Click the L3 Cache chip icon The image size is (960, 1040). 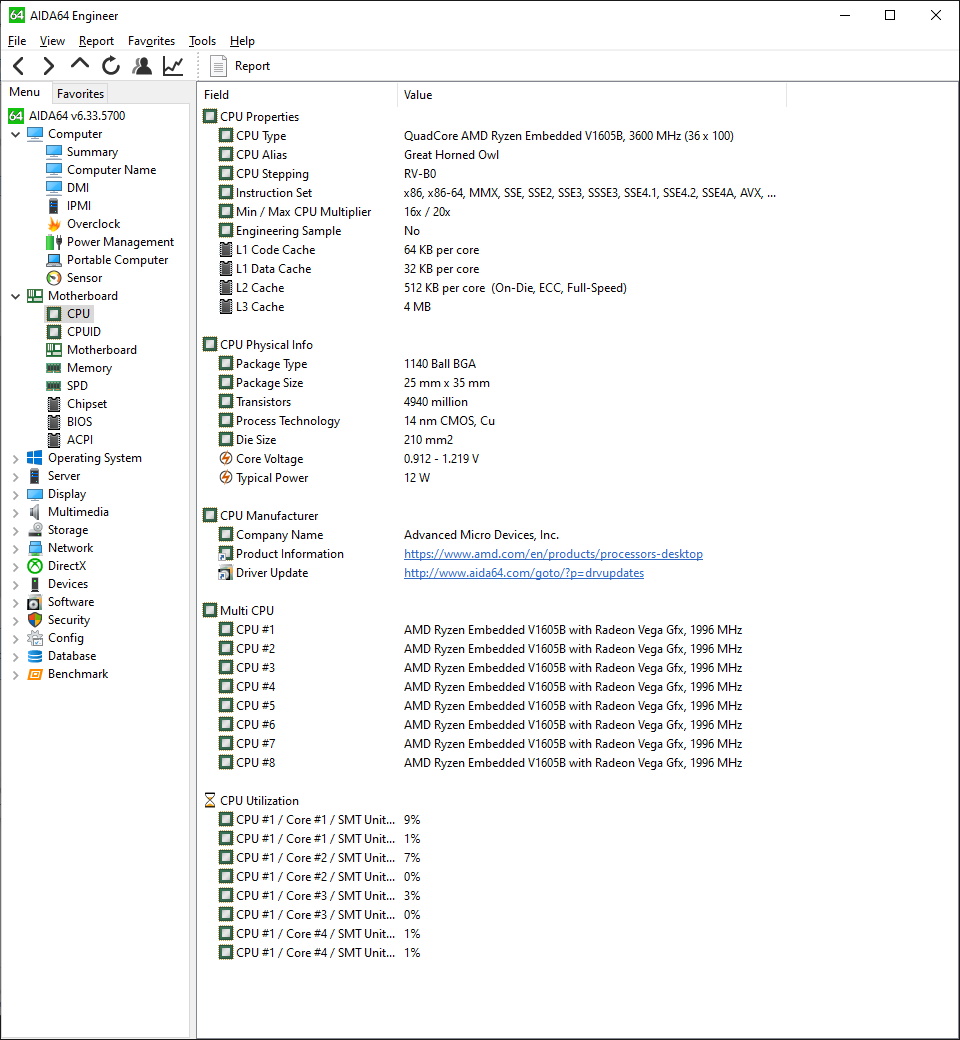pos(226,307)
